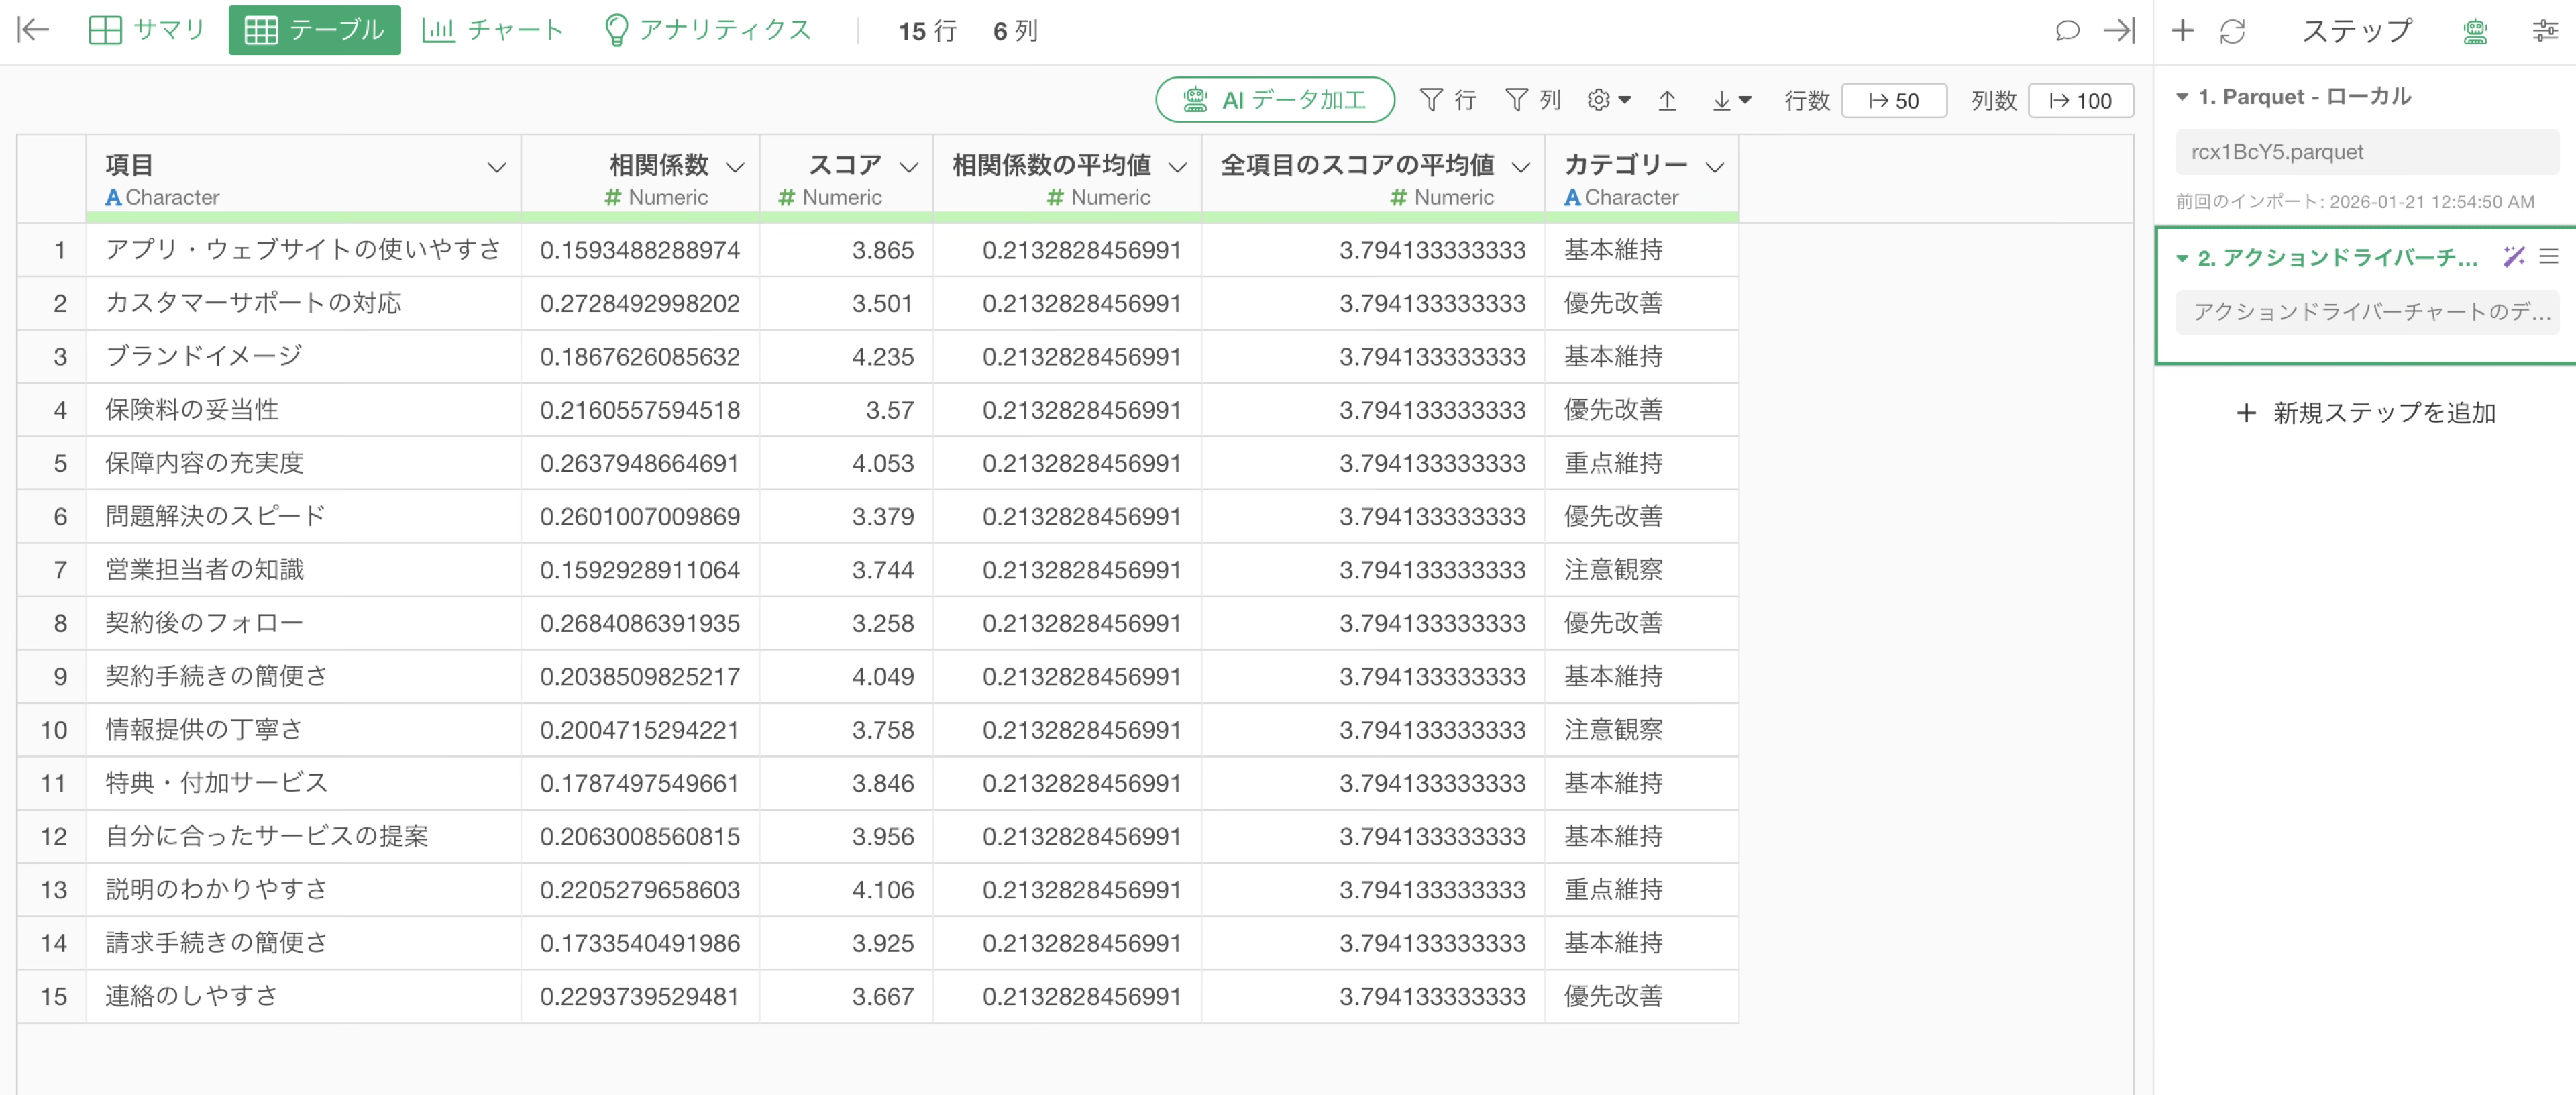The image size is (2576, 1095).
Task: Click the AI データ加工 button
Action: click(1274, 100)
